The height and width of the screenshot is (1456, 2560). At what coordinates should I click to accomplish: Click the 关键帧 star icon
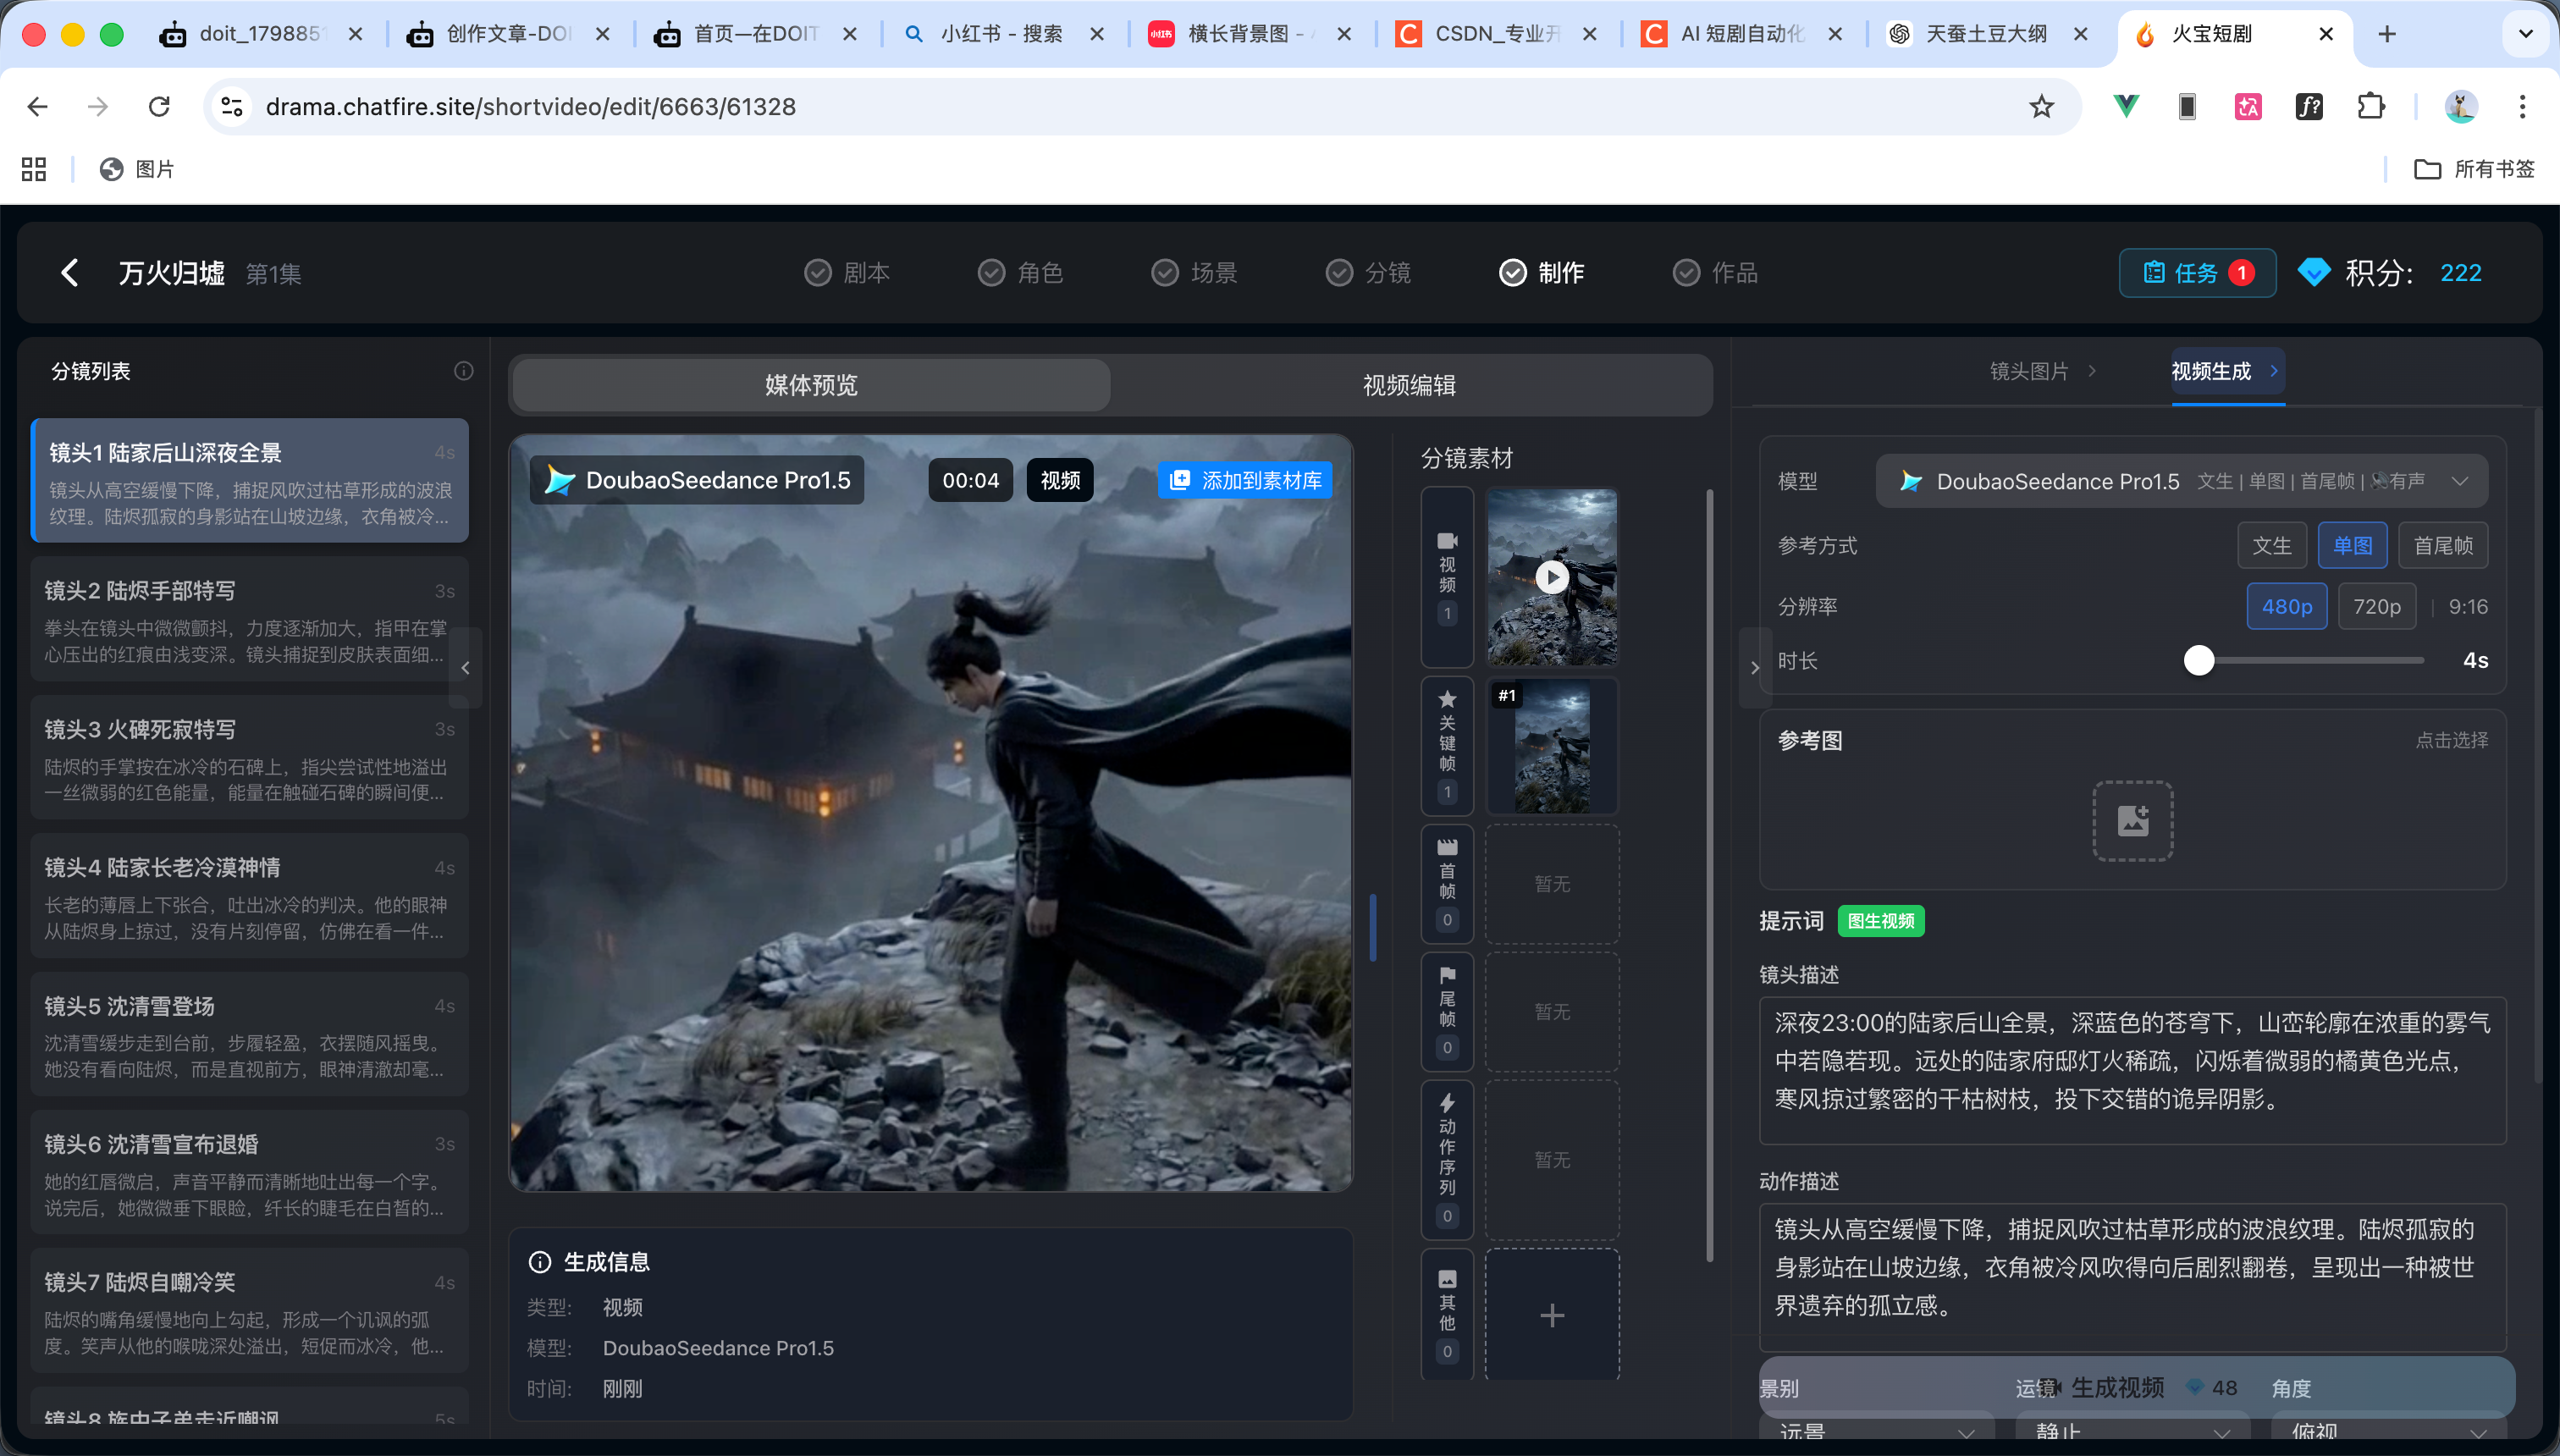[1446, 745]
